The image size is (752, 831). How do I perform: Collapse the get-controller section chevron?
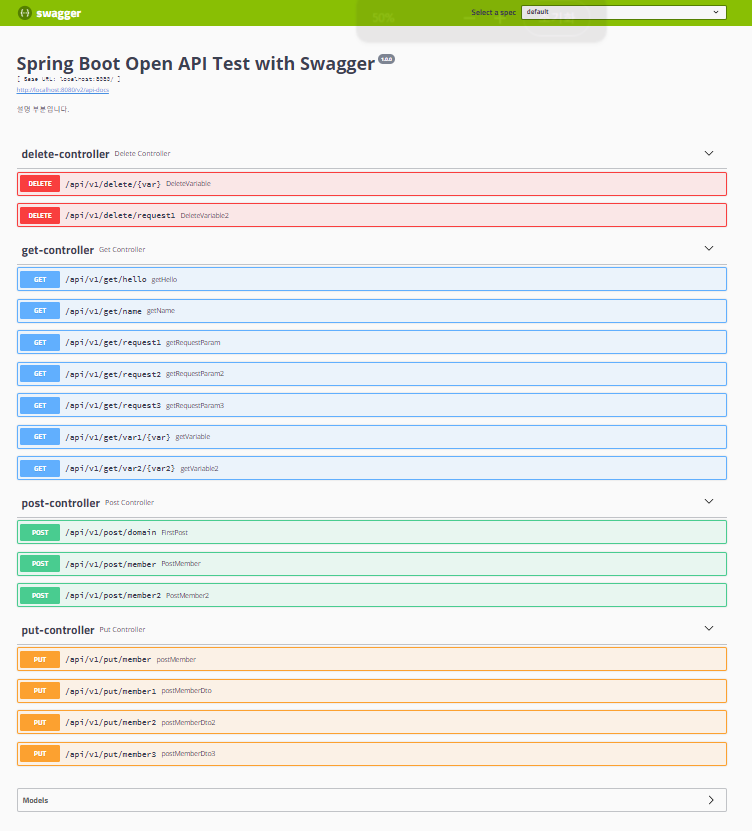pos(709,249)
